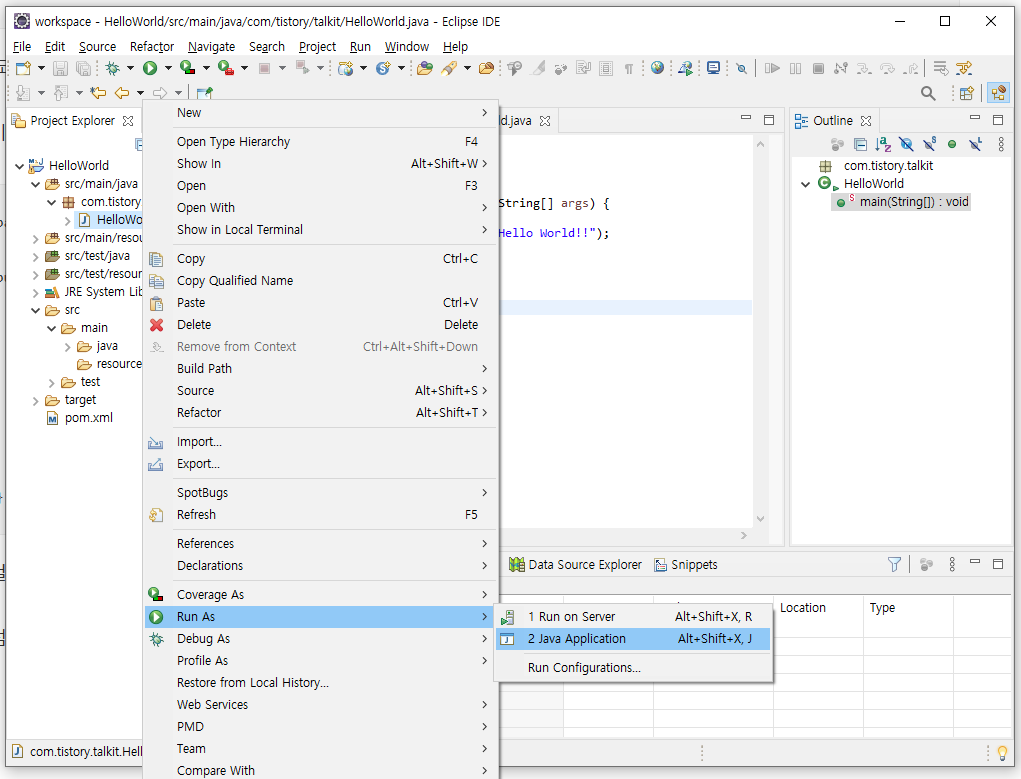Viewport: 1021px width, 779px height.
Task: Click the Open Perspective icon
Action: (967, 94)
